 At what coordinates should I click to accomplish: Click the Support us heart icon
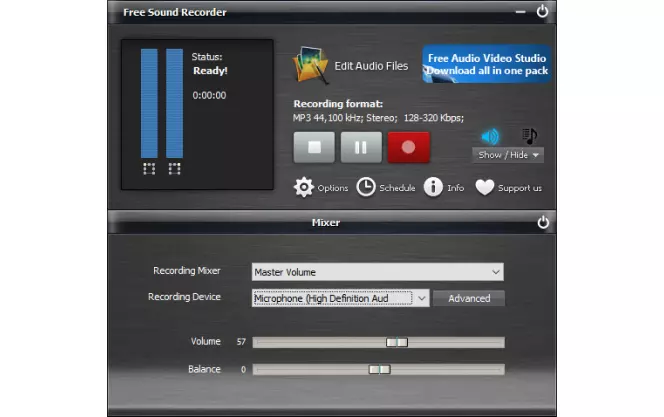click(x=485, y=188)
